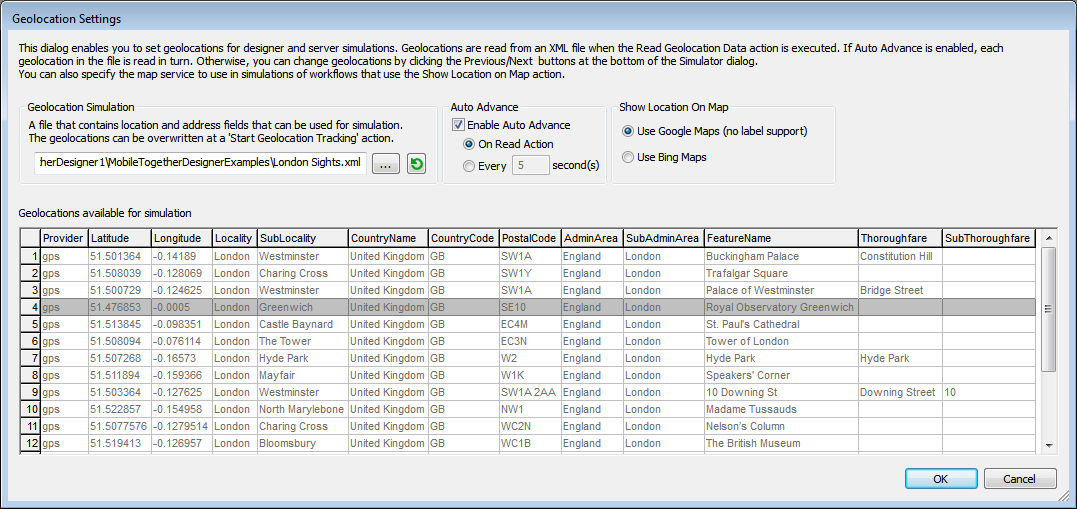Select row 9 header for 10 Downing St
The height and width of the screenshot is (509, 1077).
30,392
